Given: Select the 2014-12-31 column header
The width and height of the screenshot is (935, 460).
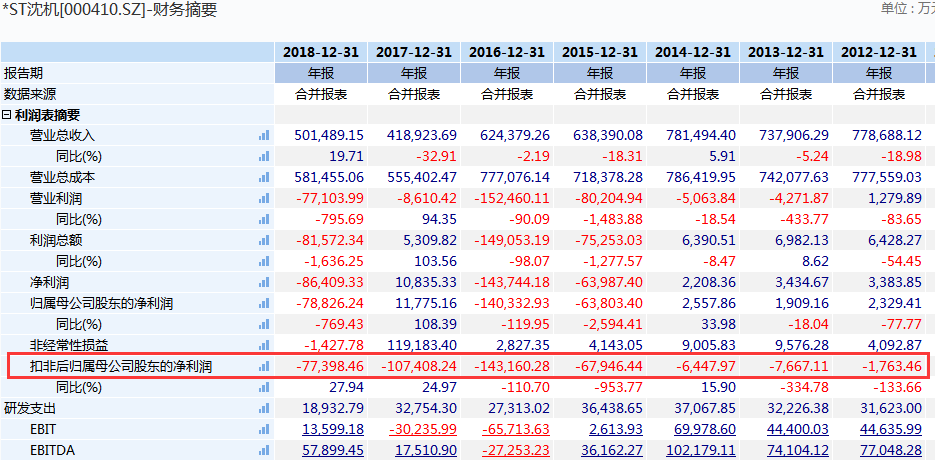Looking at the screenshot, I should [x=693, y=53].
